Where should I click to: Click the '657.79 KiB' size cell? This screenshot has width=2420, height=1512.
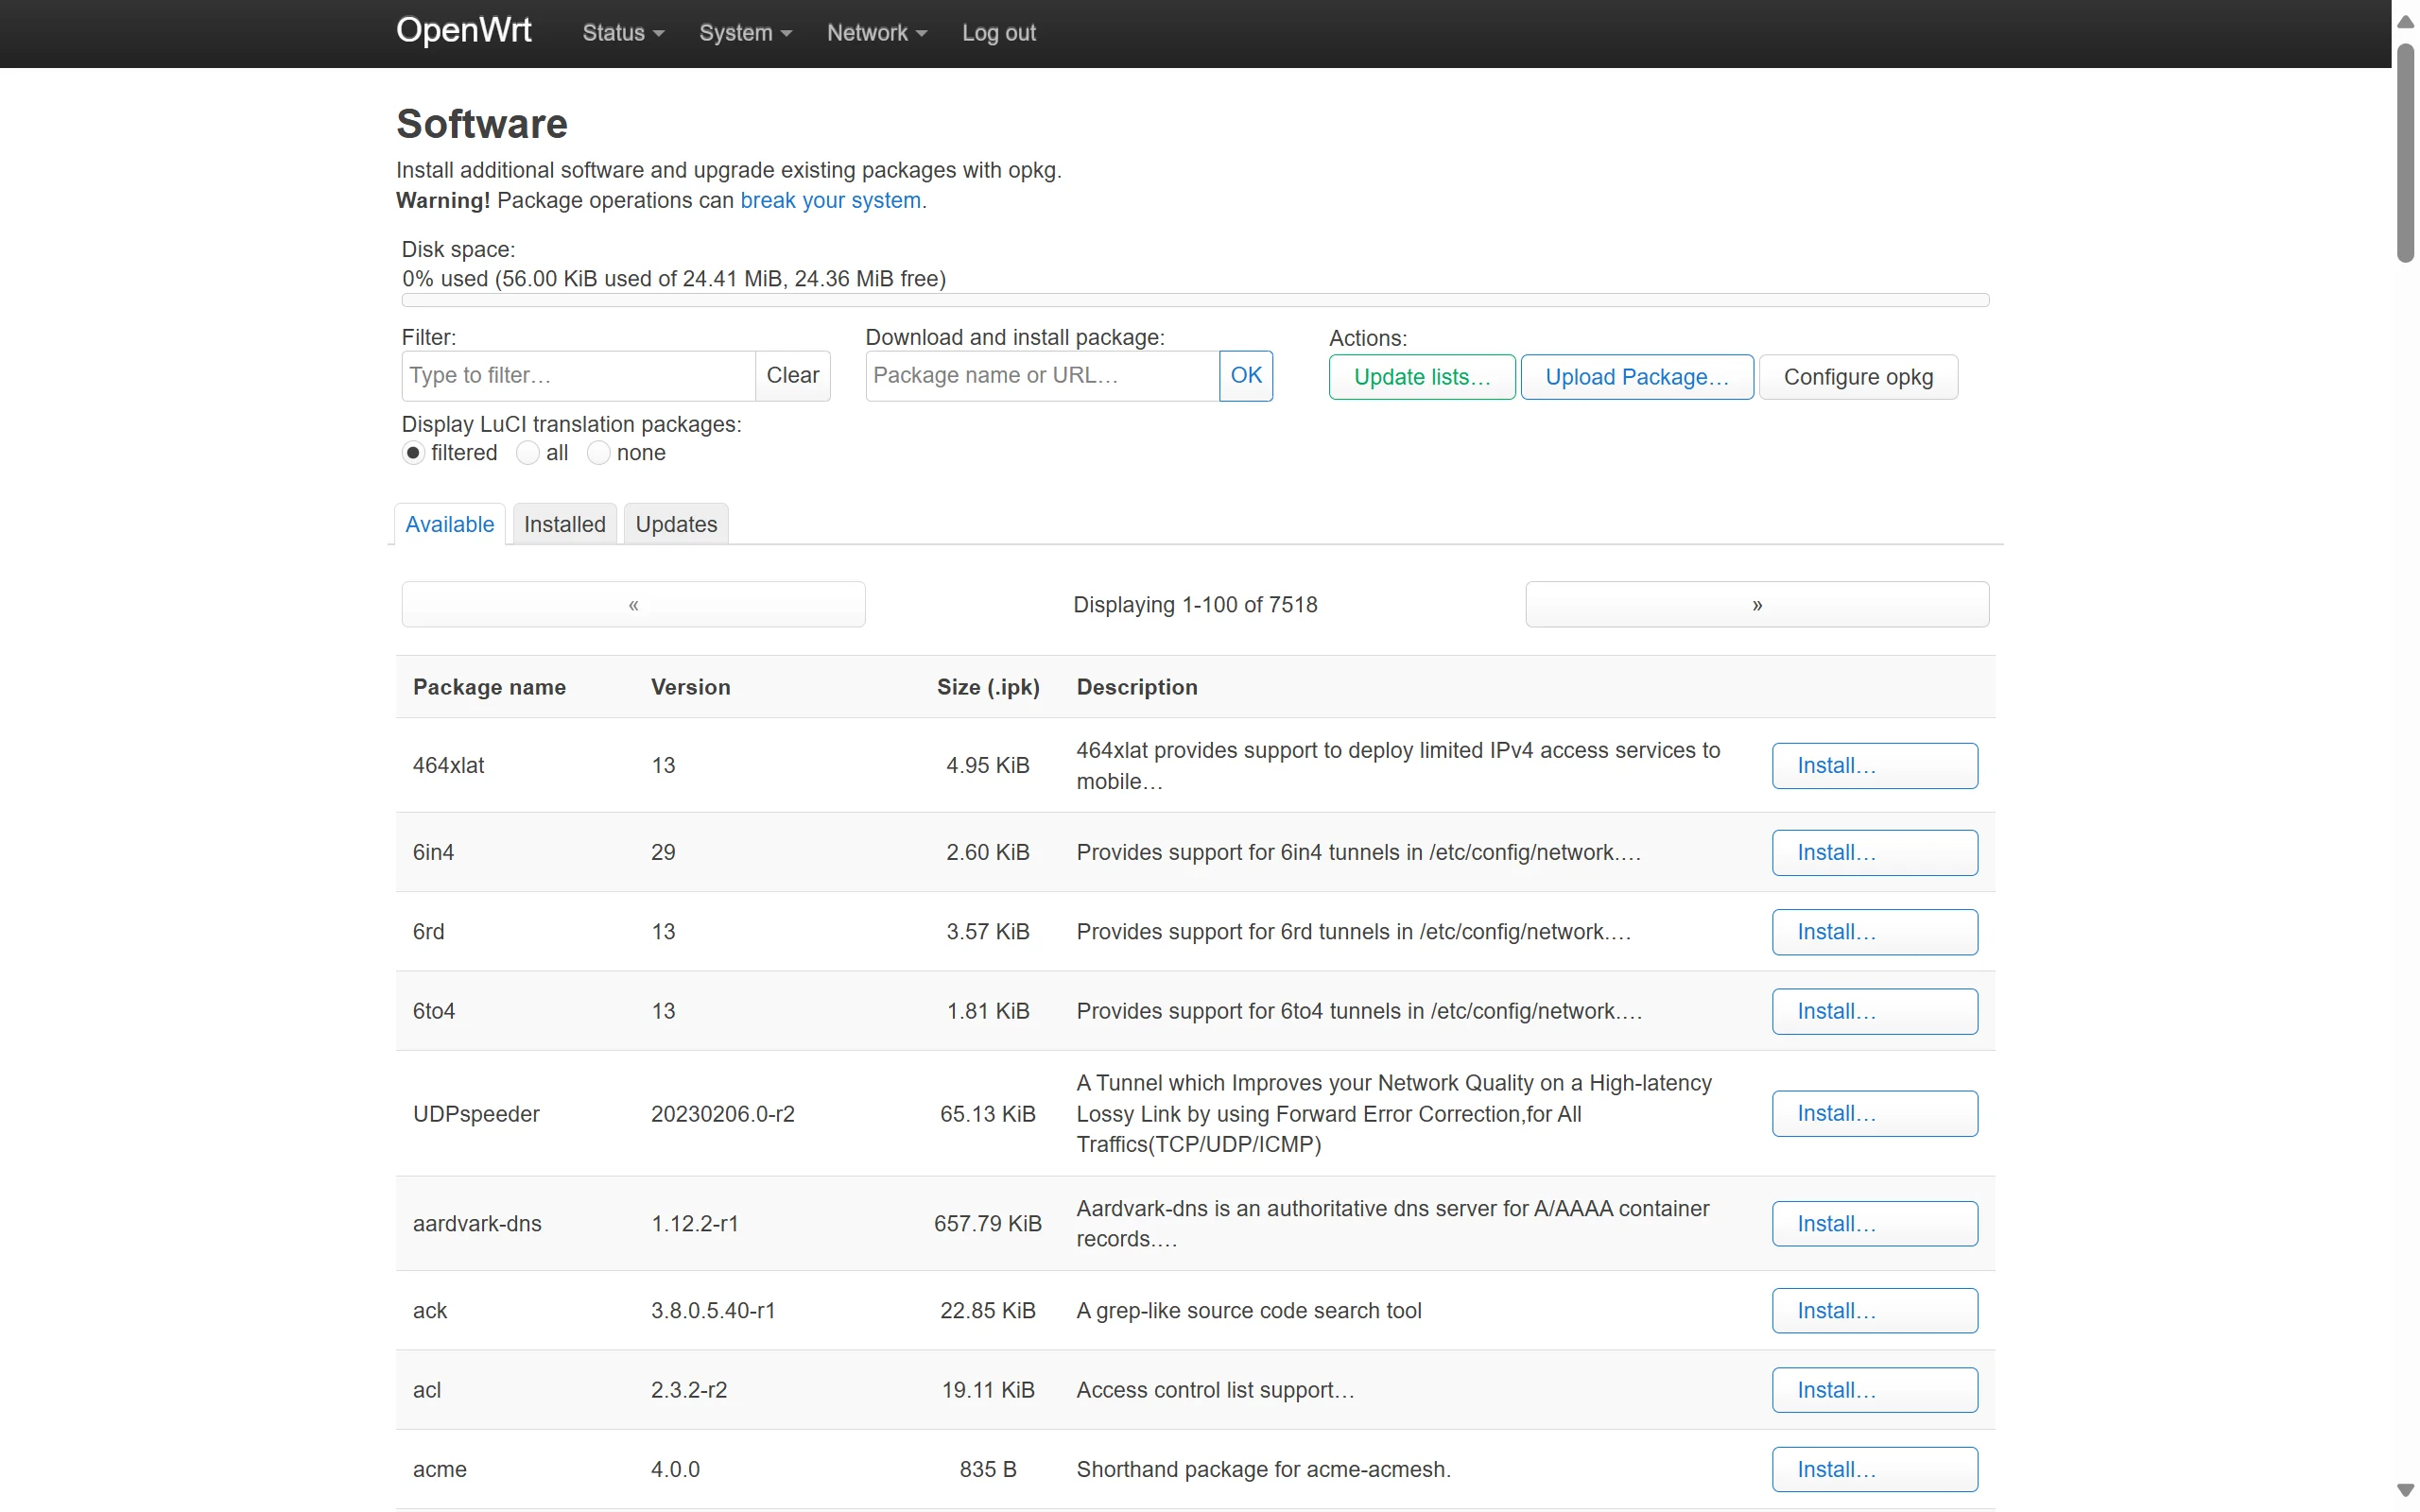(988, 1223)
